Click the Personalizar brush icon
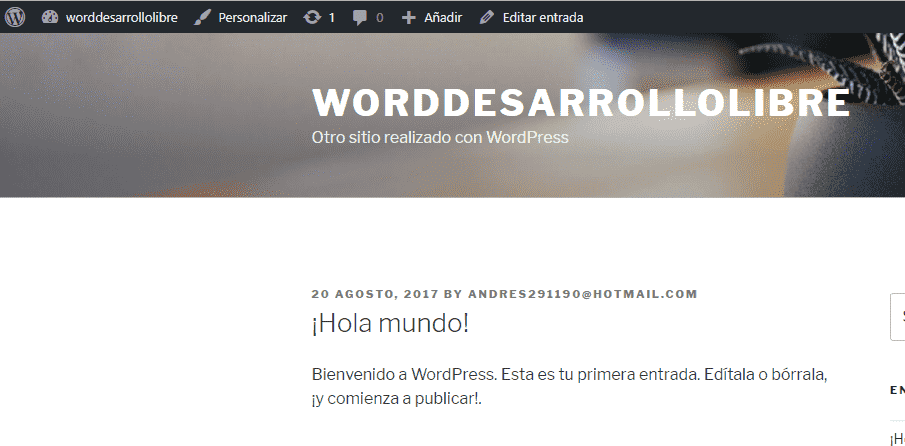905x446 pixels. coord(202,17)
